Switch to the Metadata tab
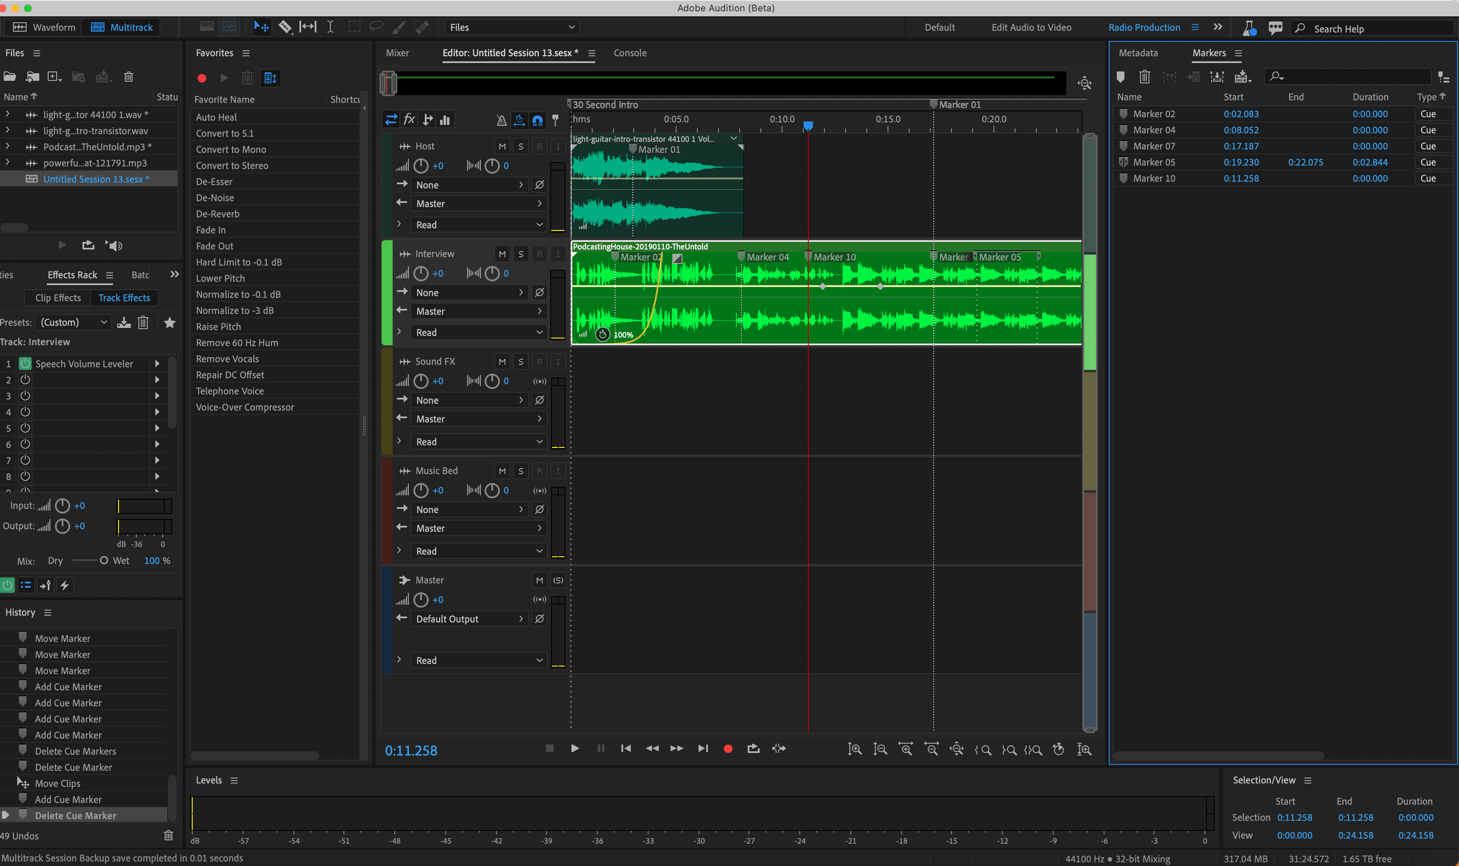The height and width of the screenshot is (866, 1459). 1138,53
